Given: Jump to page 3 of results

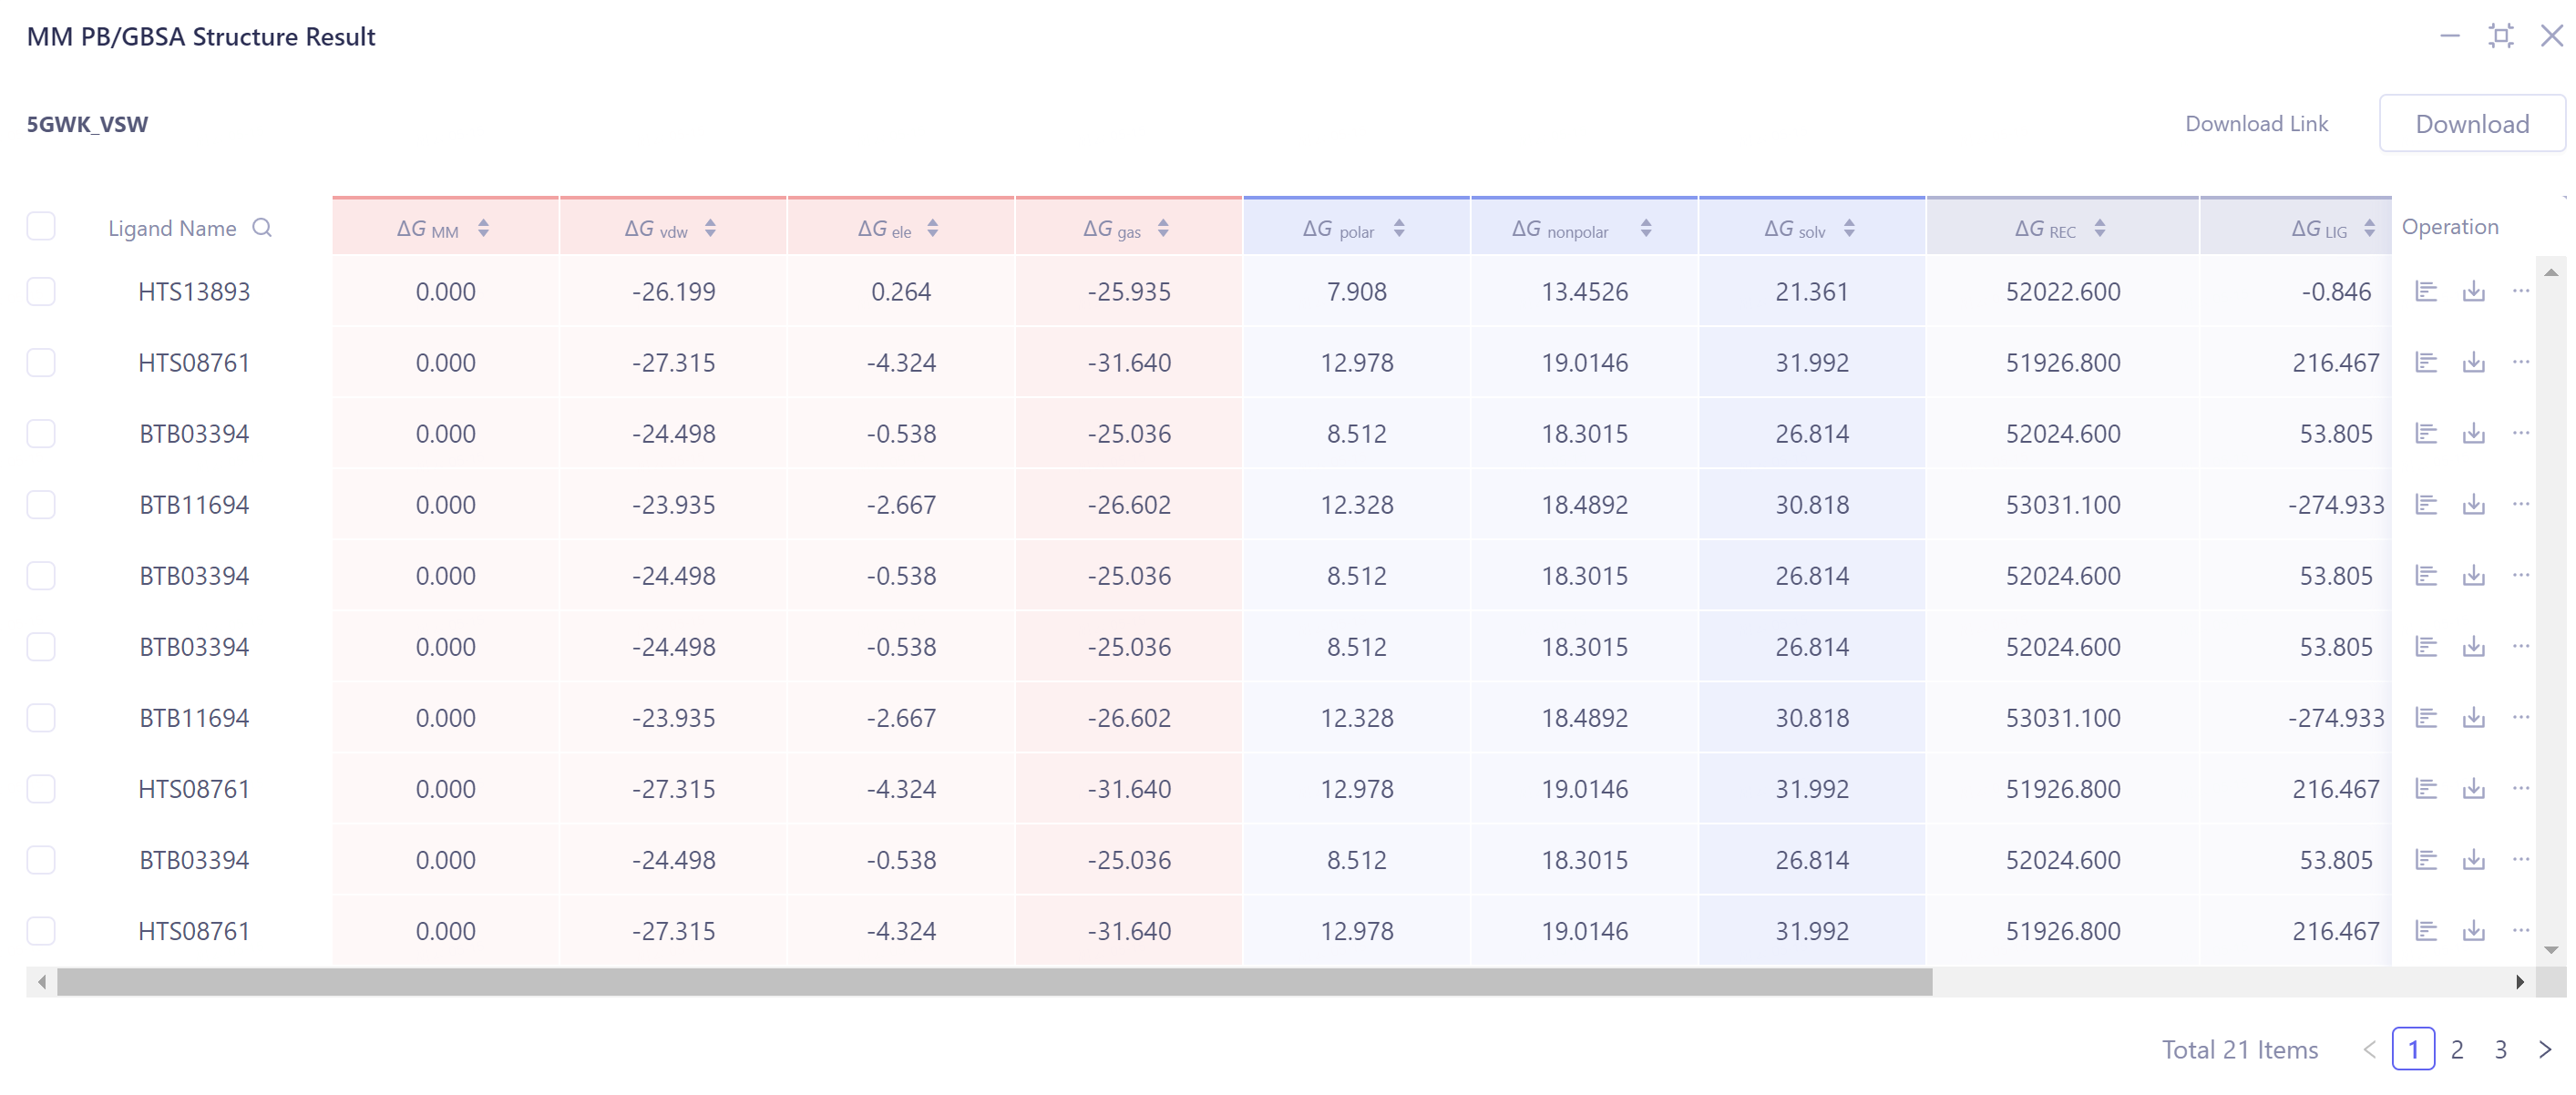Looking at the screenshot, I should [2500, 1049].
